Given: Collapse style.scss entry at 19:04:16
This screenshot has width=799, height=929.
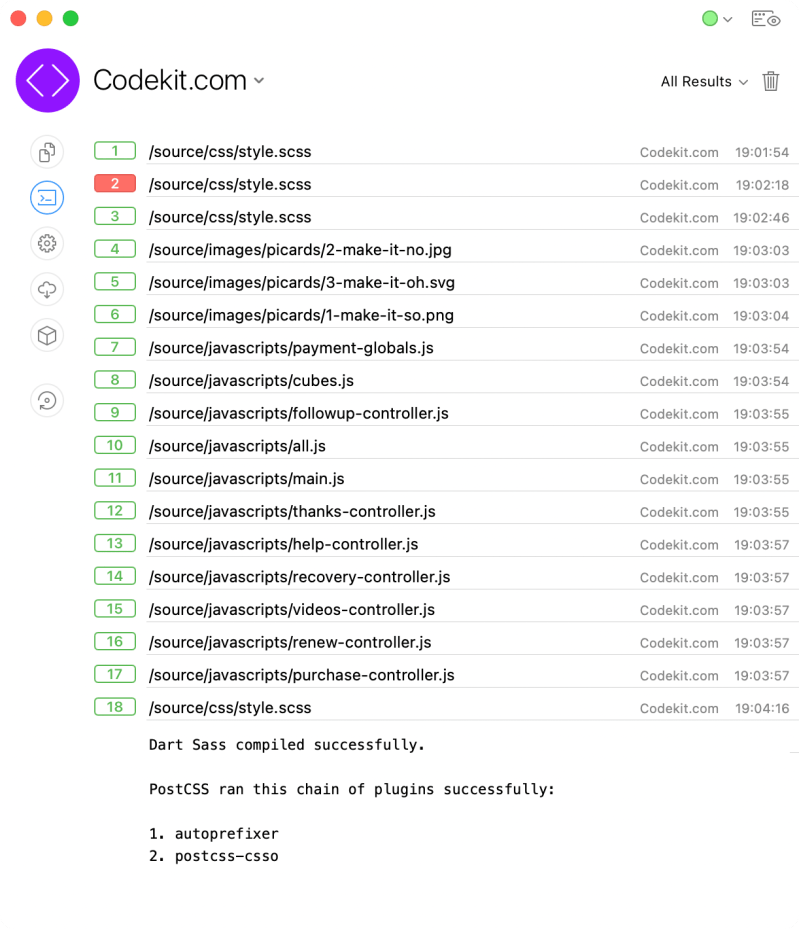Looking at the screenshot, I should (473, 707).
